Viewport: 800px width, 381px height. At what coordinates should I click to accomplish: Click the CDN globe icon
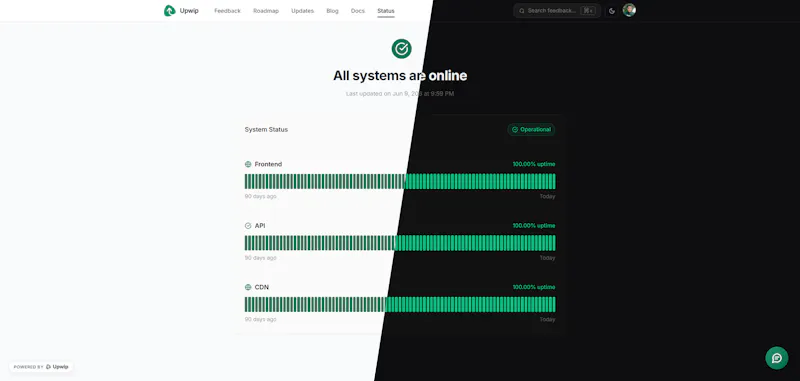tap(248, 287)
